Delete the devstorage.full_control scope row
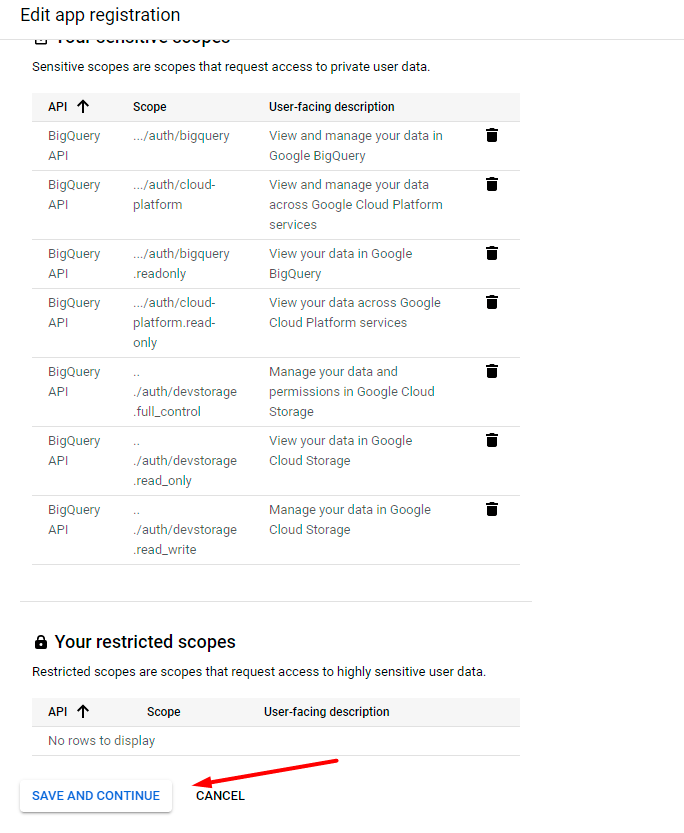The image size is (684, 833). (492, 371)
